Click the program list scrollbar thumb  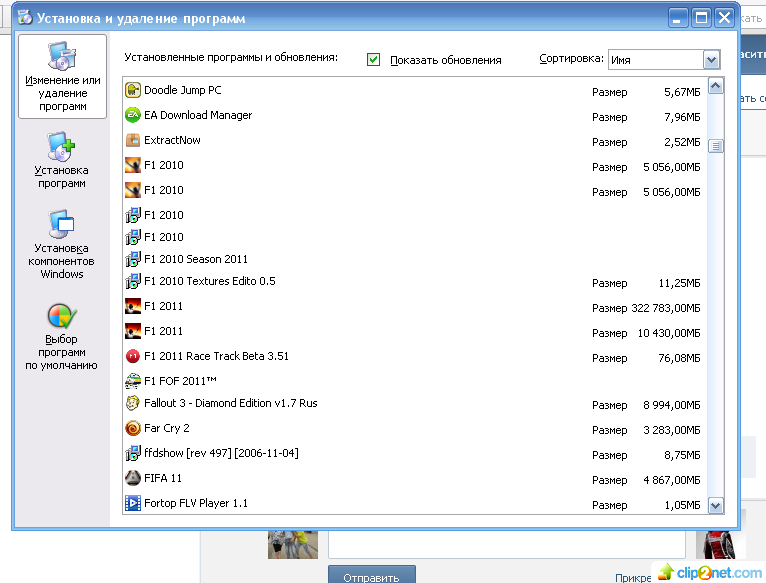[716, 146]
